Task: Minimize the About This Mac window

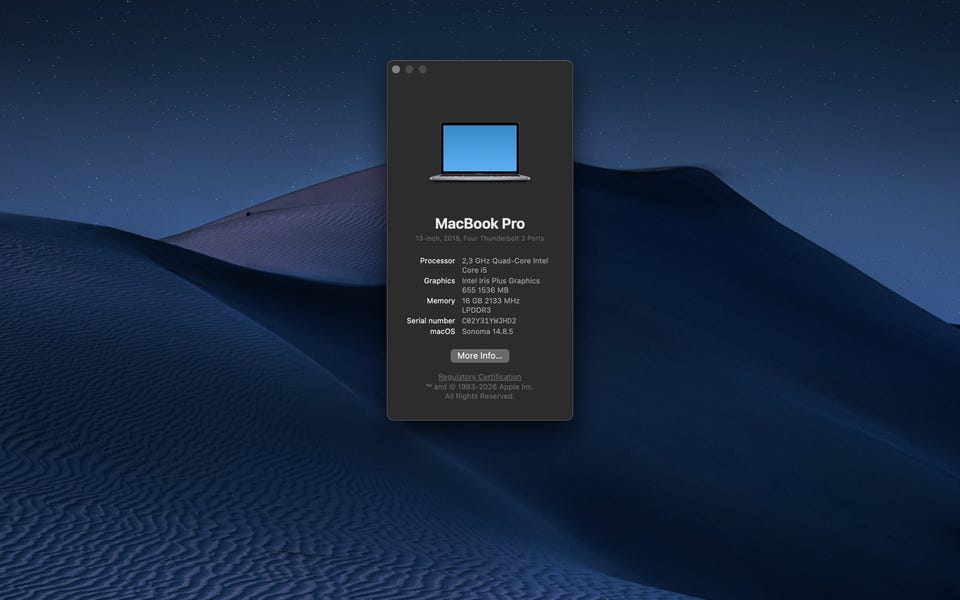Action: pos(410,69)
